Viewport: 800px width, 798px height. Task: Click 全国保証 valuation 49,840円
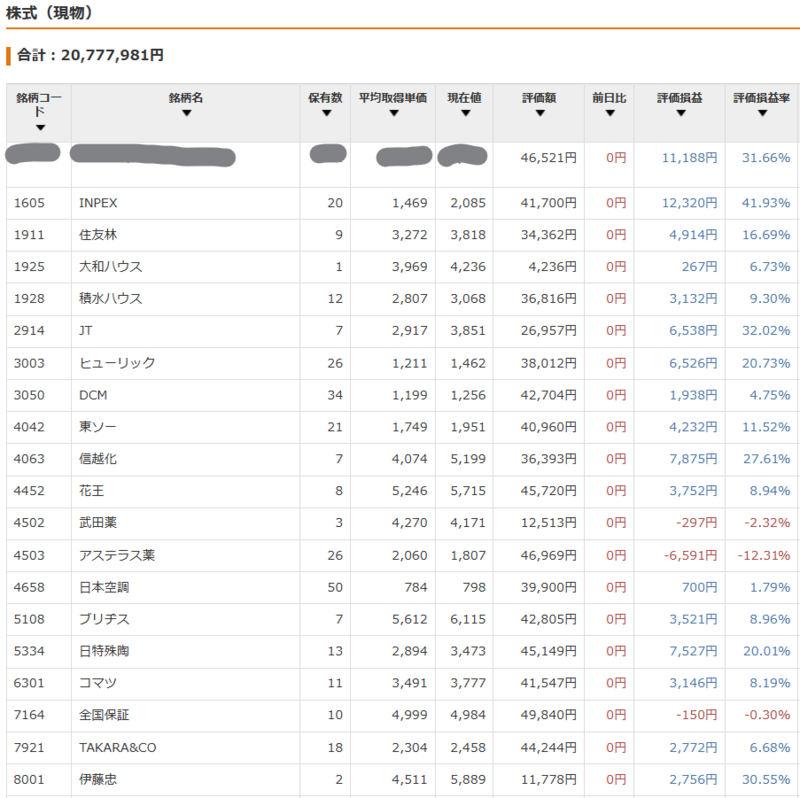[548, 715]
